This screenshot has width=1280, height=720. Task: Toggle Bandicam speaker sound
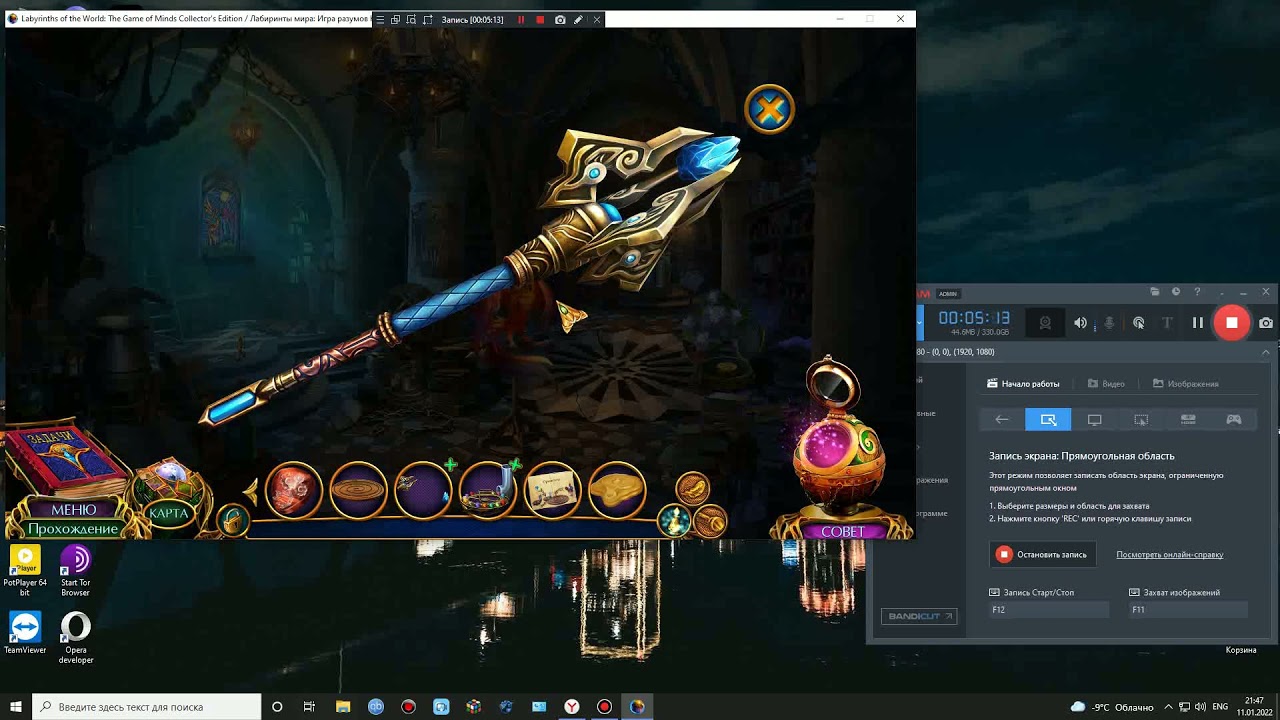pyautogui.click(x=1080, y=323)
